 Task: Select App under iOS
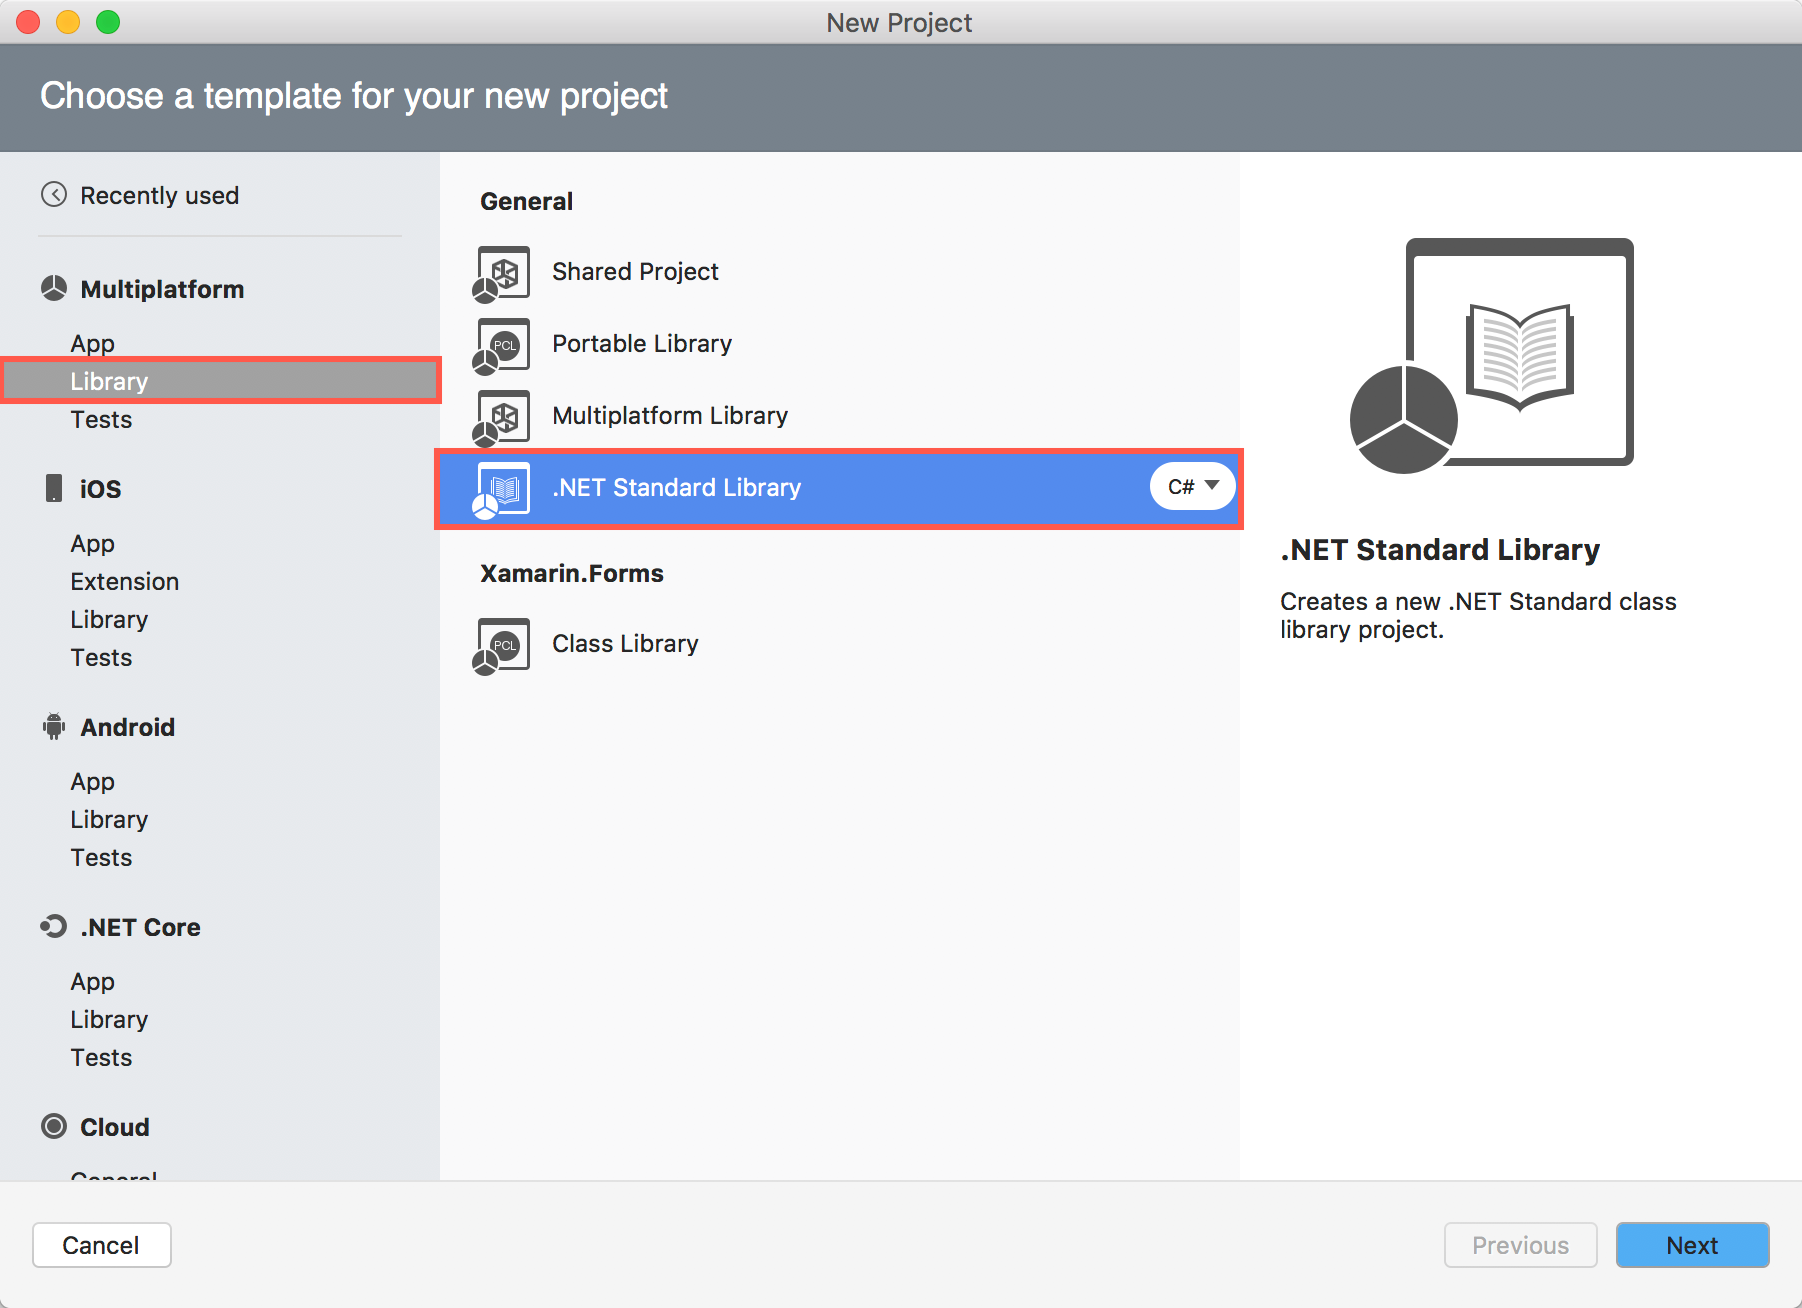point(93,543)
